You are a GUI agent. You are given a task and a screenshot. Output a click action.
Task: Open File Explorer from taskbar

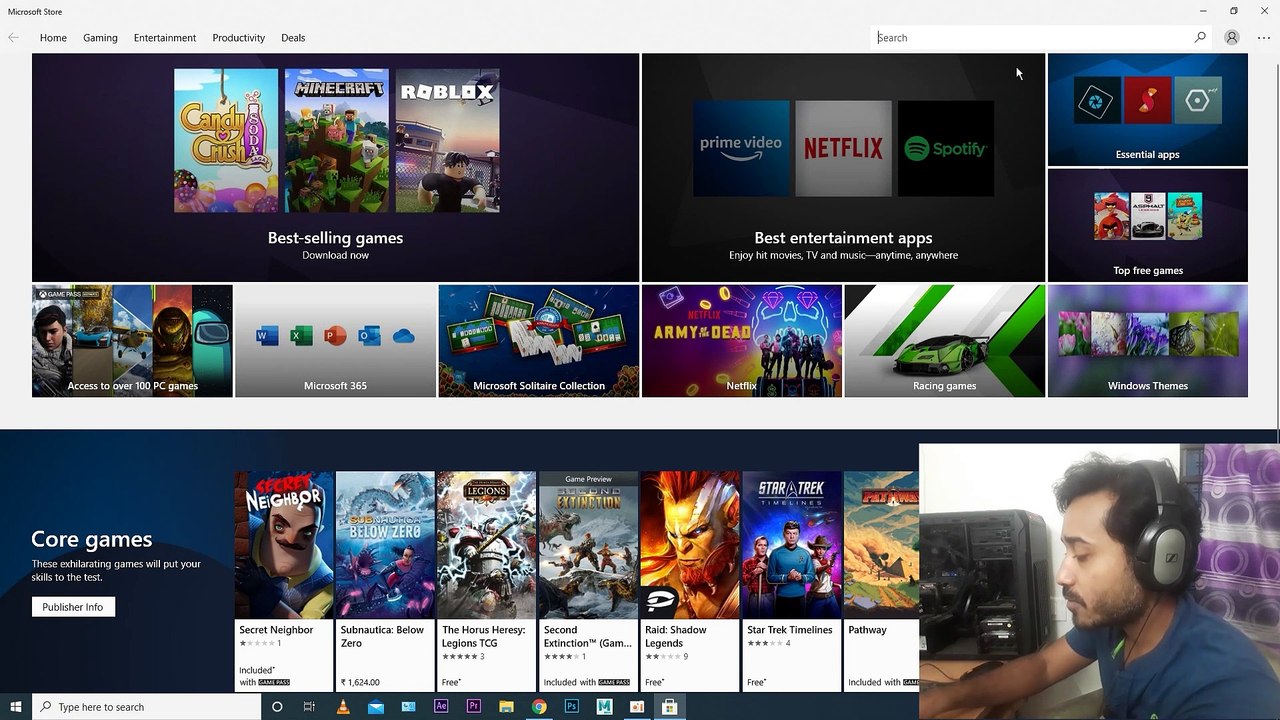point(506,707)
